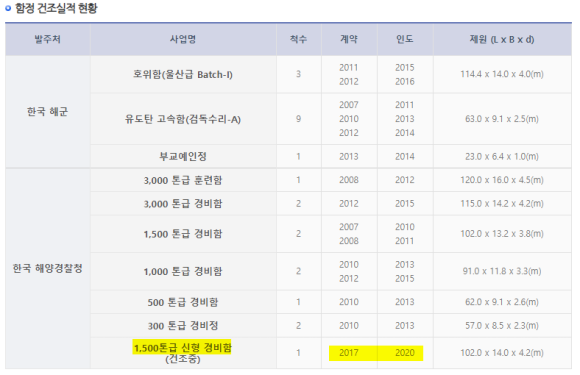
Task: Click the '3,000 톤급 훈련함' project name
Action: click(183, 180)
